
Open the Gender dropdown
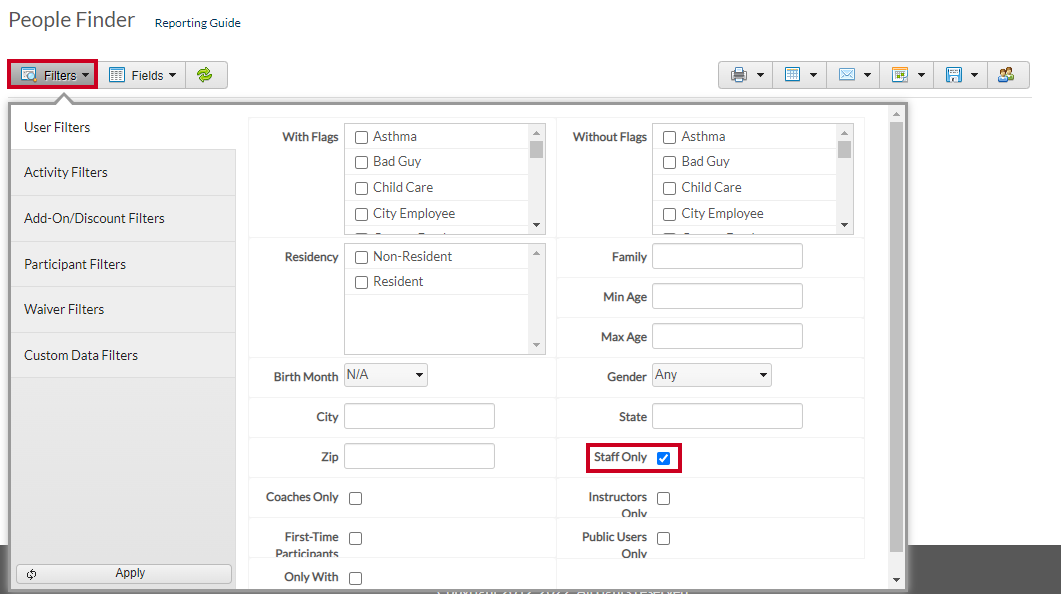pos(712,375)
